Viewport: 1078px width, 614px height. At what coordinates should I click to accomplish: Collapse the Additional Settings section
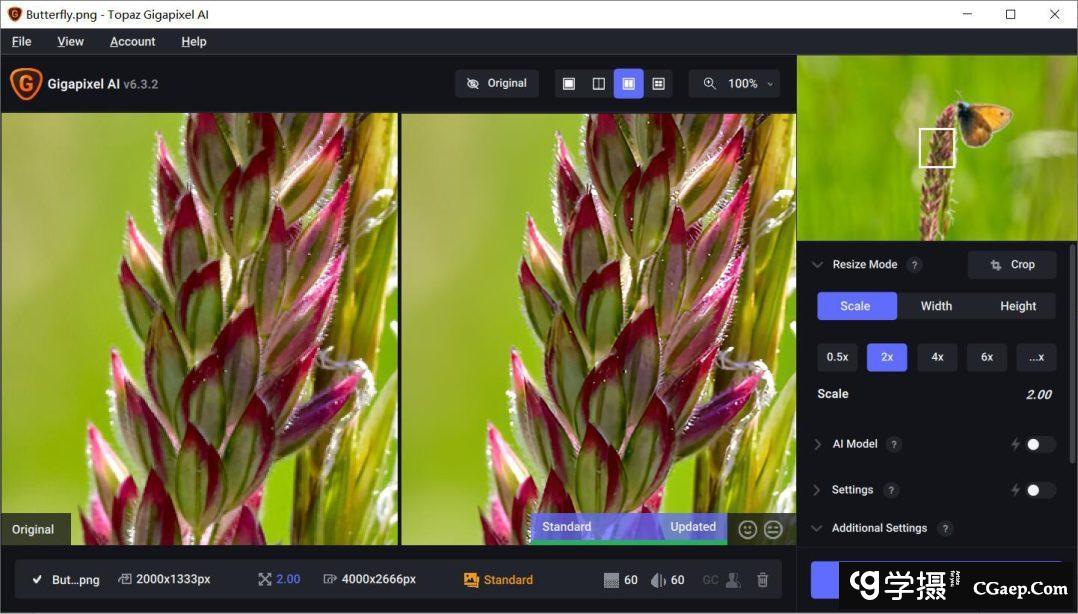pos(817,528)
